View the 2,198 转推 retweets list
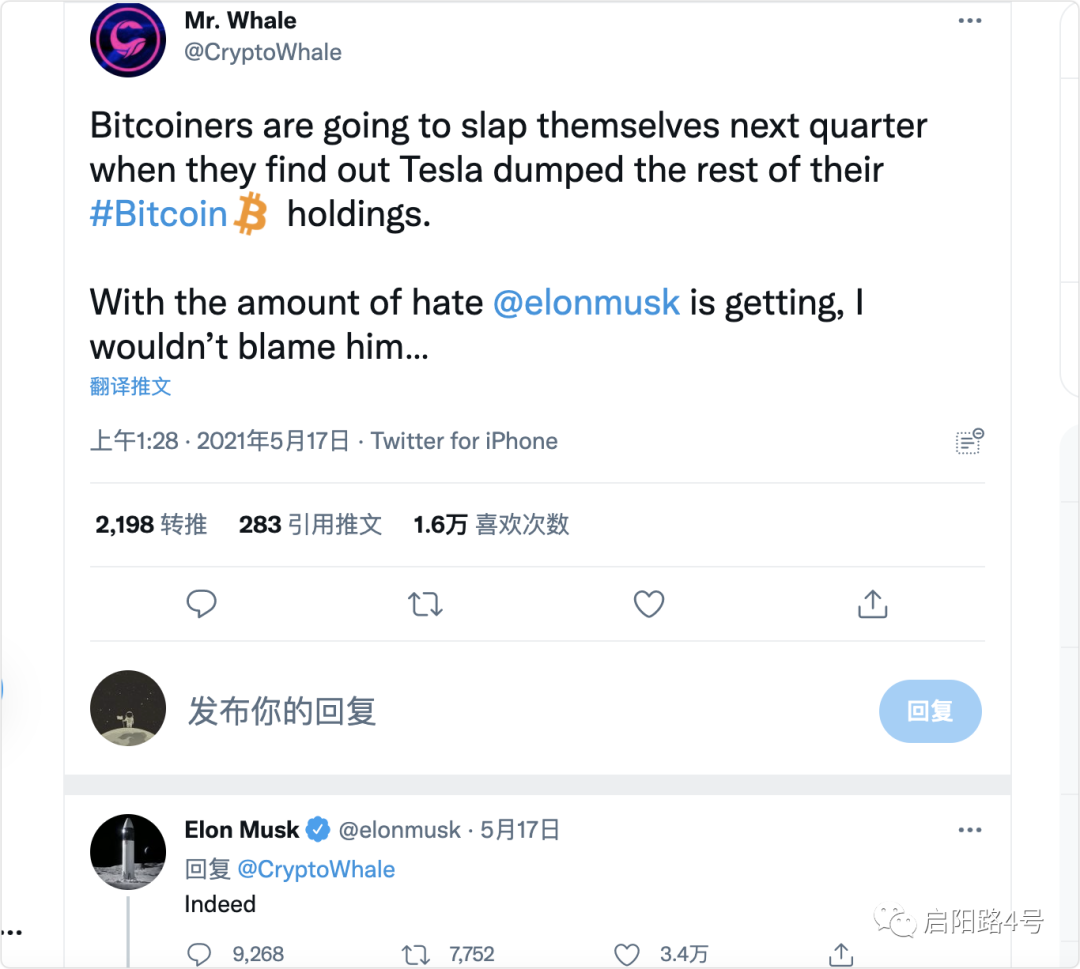The image size is (1080, 969). (151, 525)
